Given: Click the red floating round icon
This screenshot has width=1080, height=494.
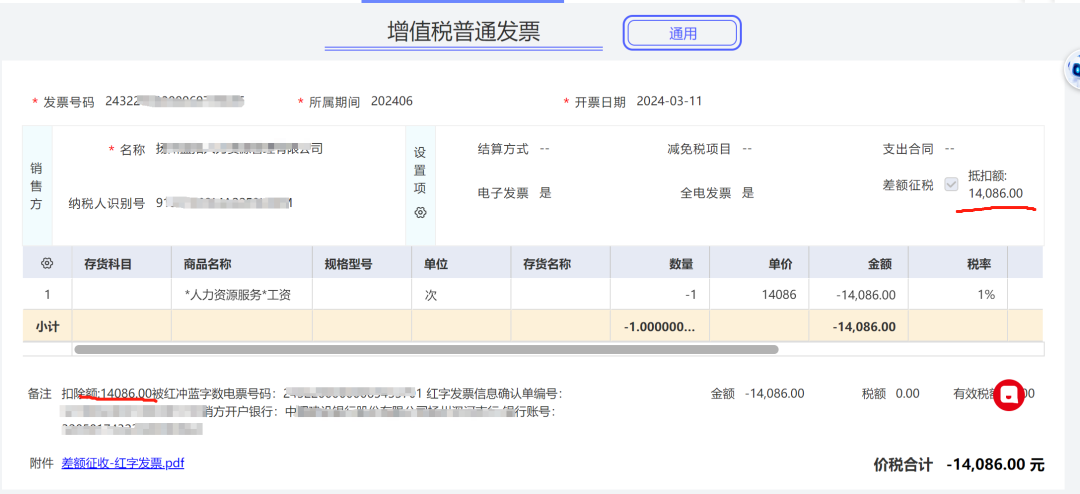Looking at the screenshot, I should tap(1009, 395).
